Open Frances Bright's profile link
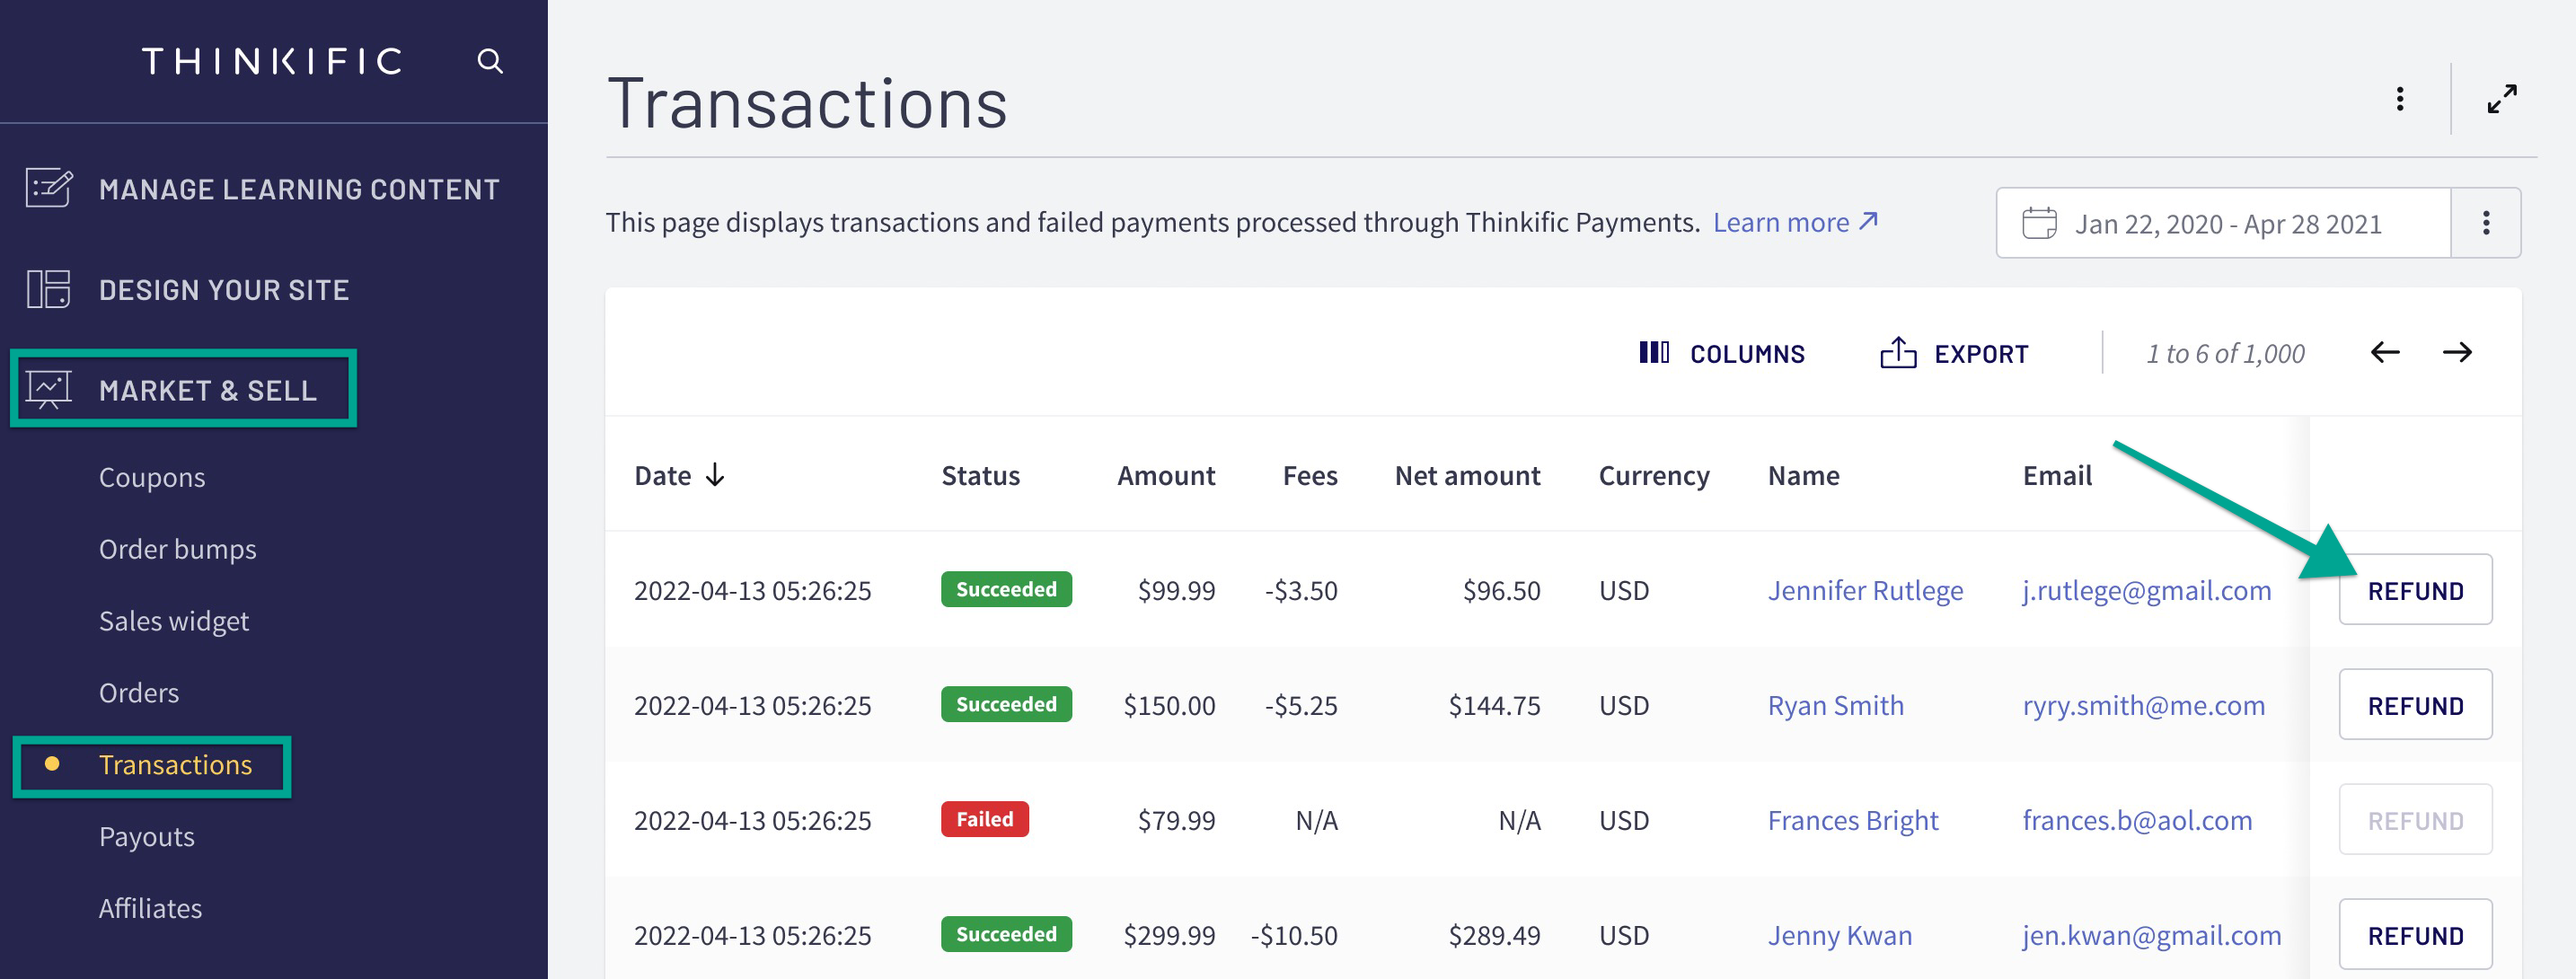The image size is (2576, 979). pos(1852,820)
